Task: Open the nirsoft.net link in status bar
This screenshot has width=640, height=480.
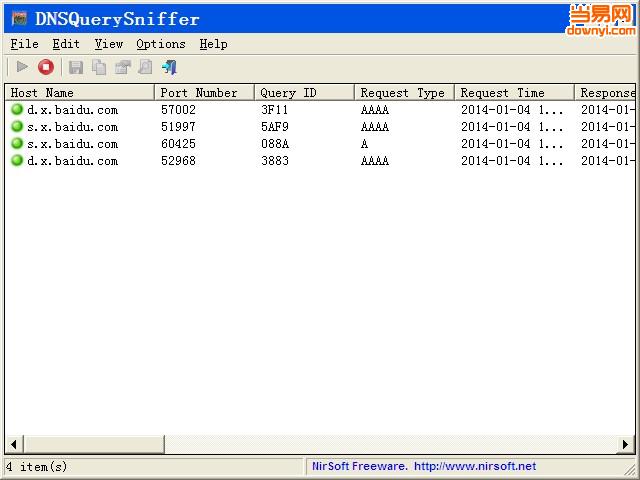Action: (x=474, y=466)
